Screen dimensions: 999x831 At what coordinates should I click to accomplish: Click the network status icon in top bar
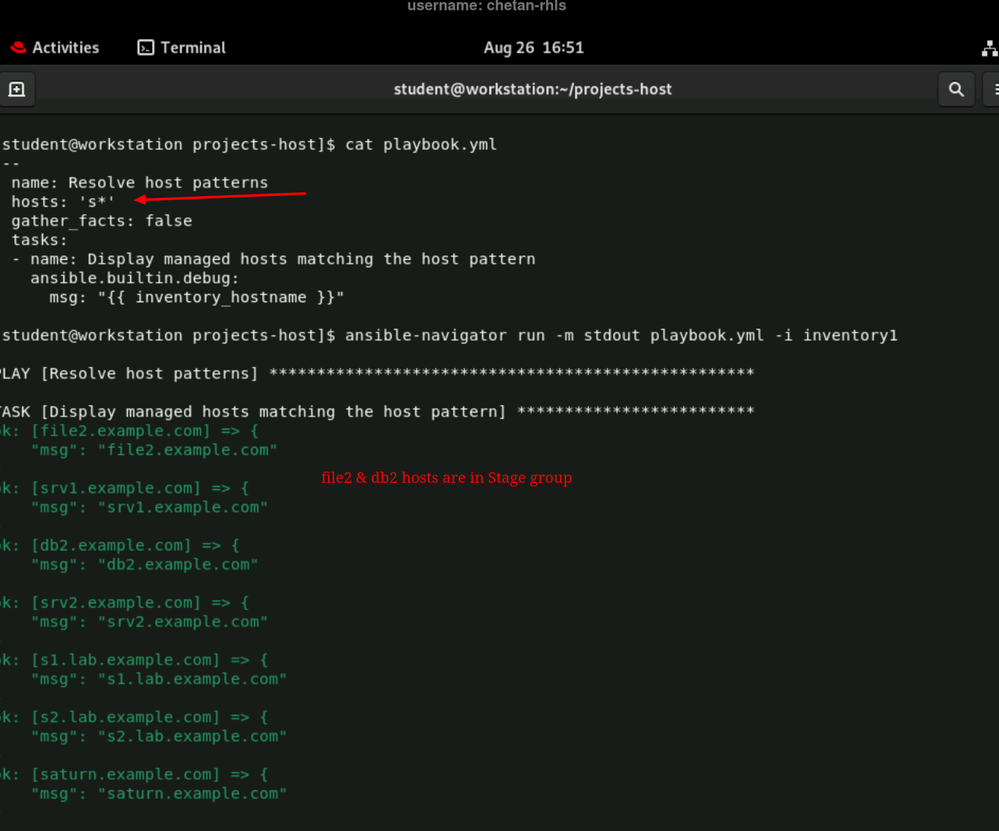[x=989, y=48]
